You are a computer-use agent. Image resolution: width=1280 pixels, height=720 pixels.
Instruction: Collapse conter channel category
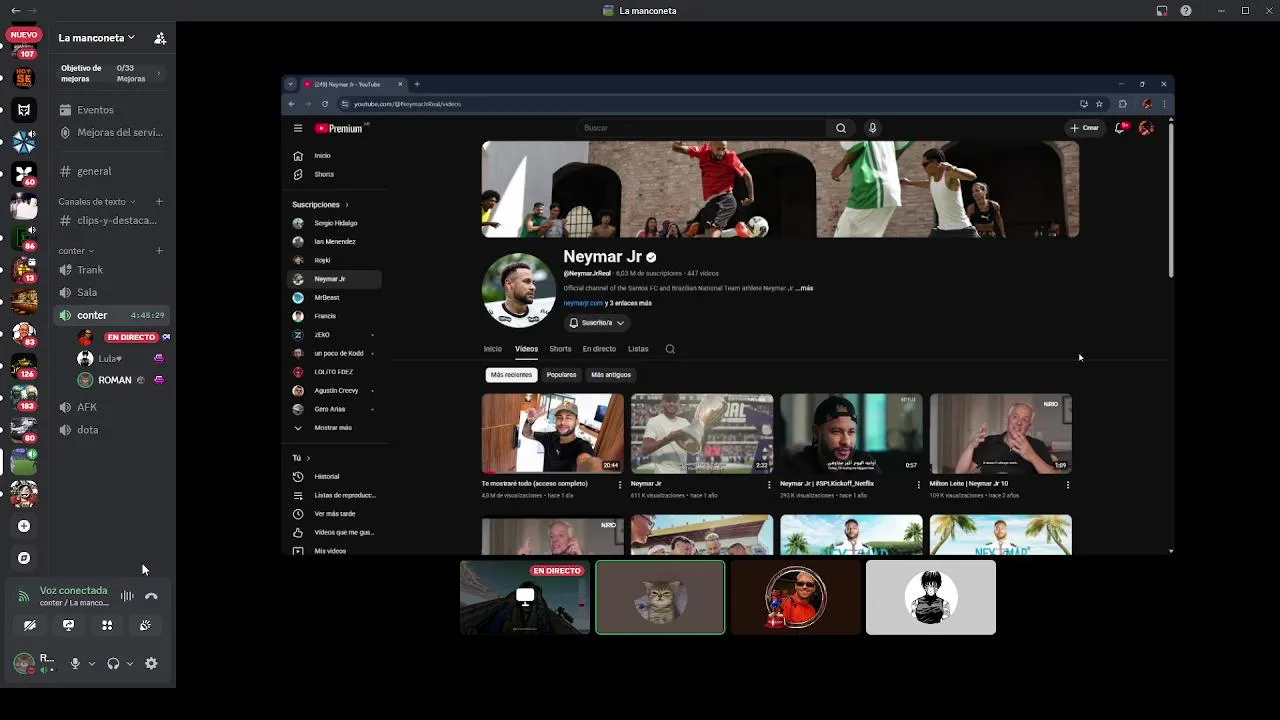coord(76,251)
